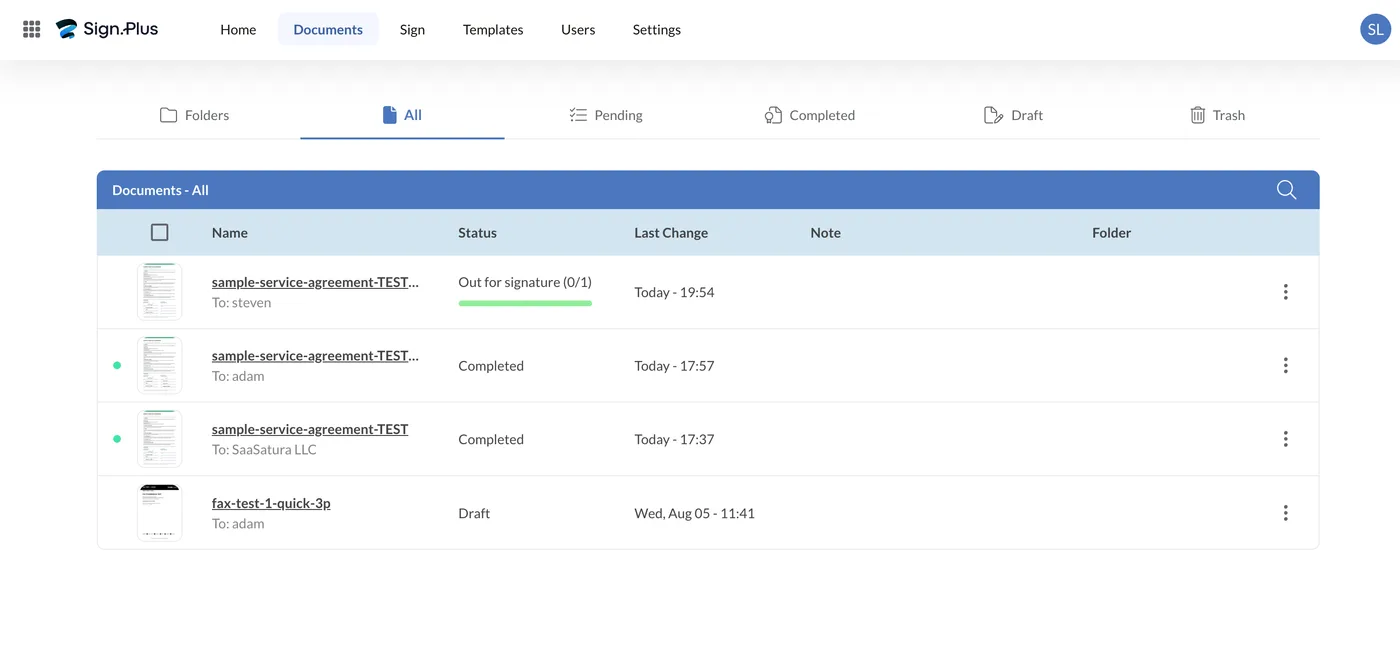Click the search magnifier in Documents header
The width and height of the screenshot is (1400, 662).
tap(1287, 190)
